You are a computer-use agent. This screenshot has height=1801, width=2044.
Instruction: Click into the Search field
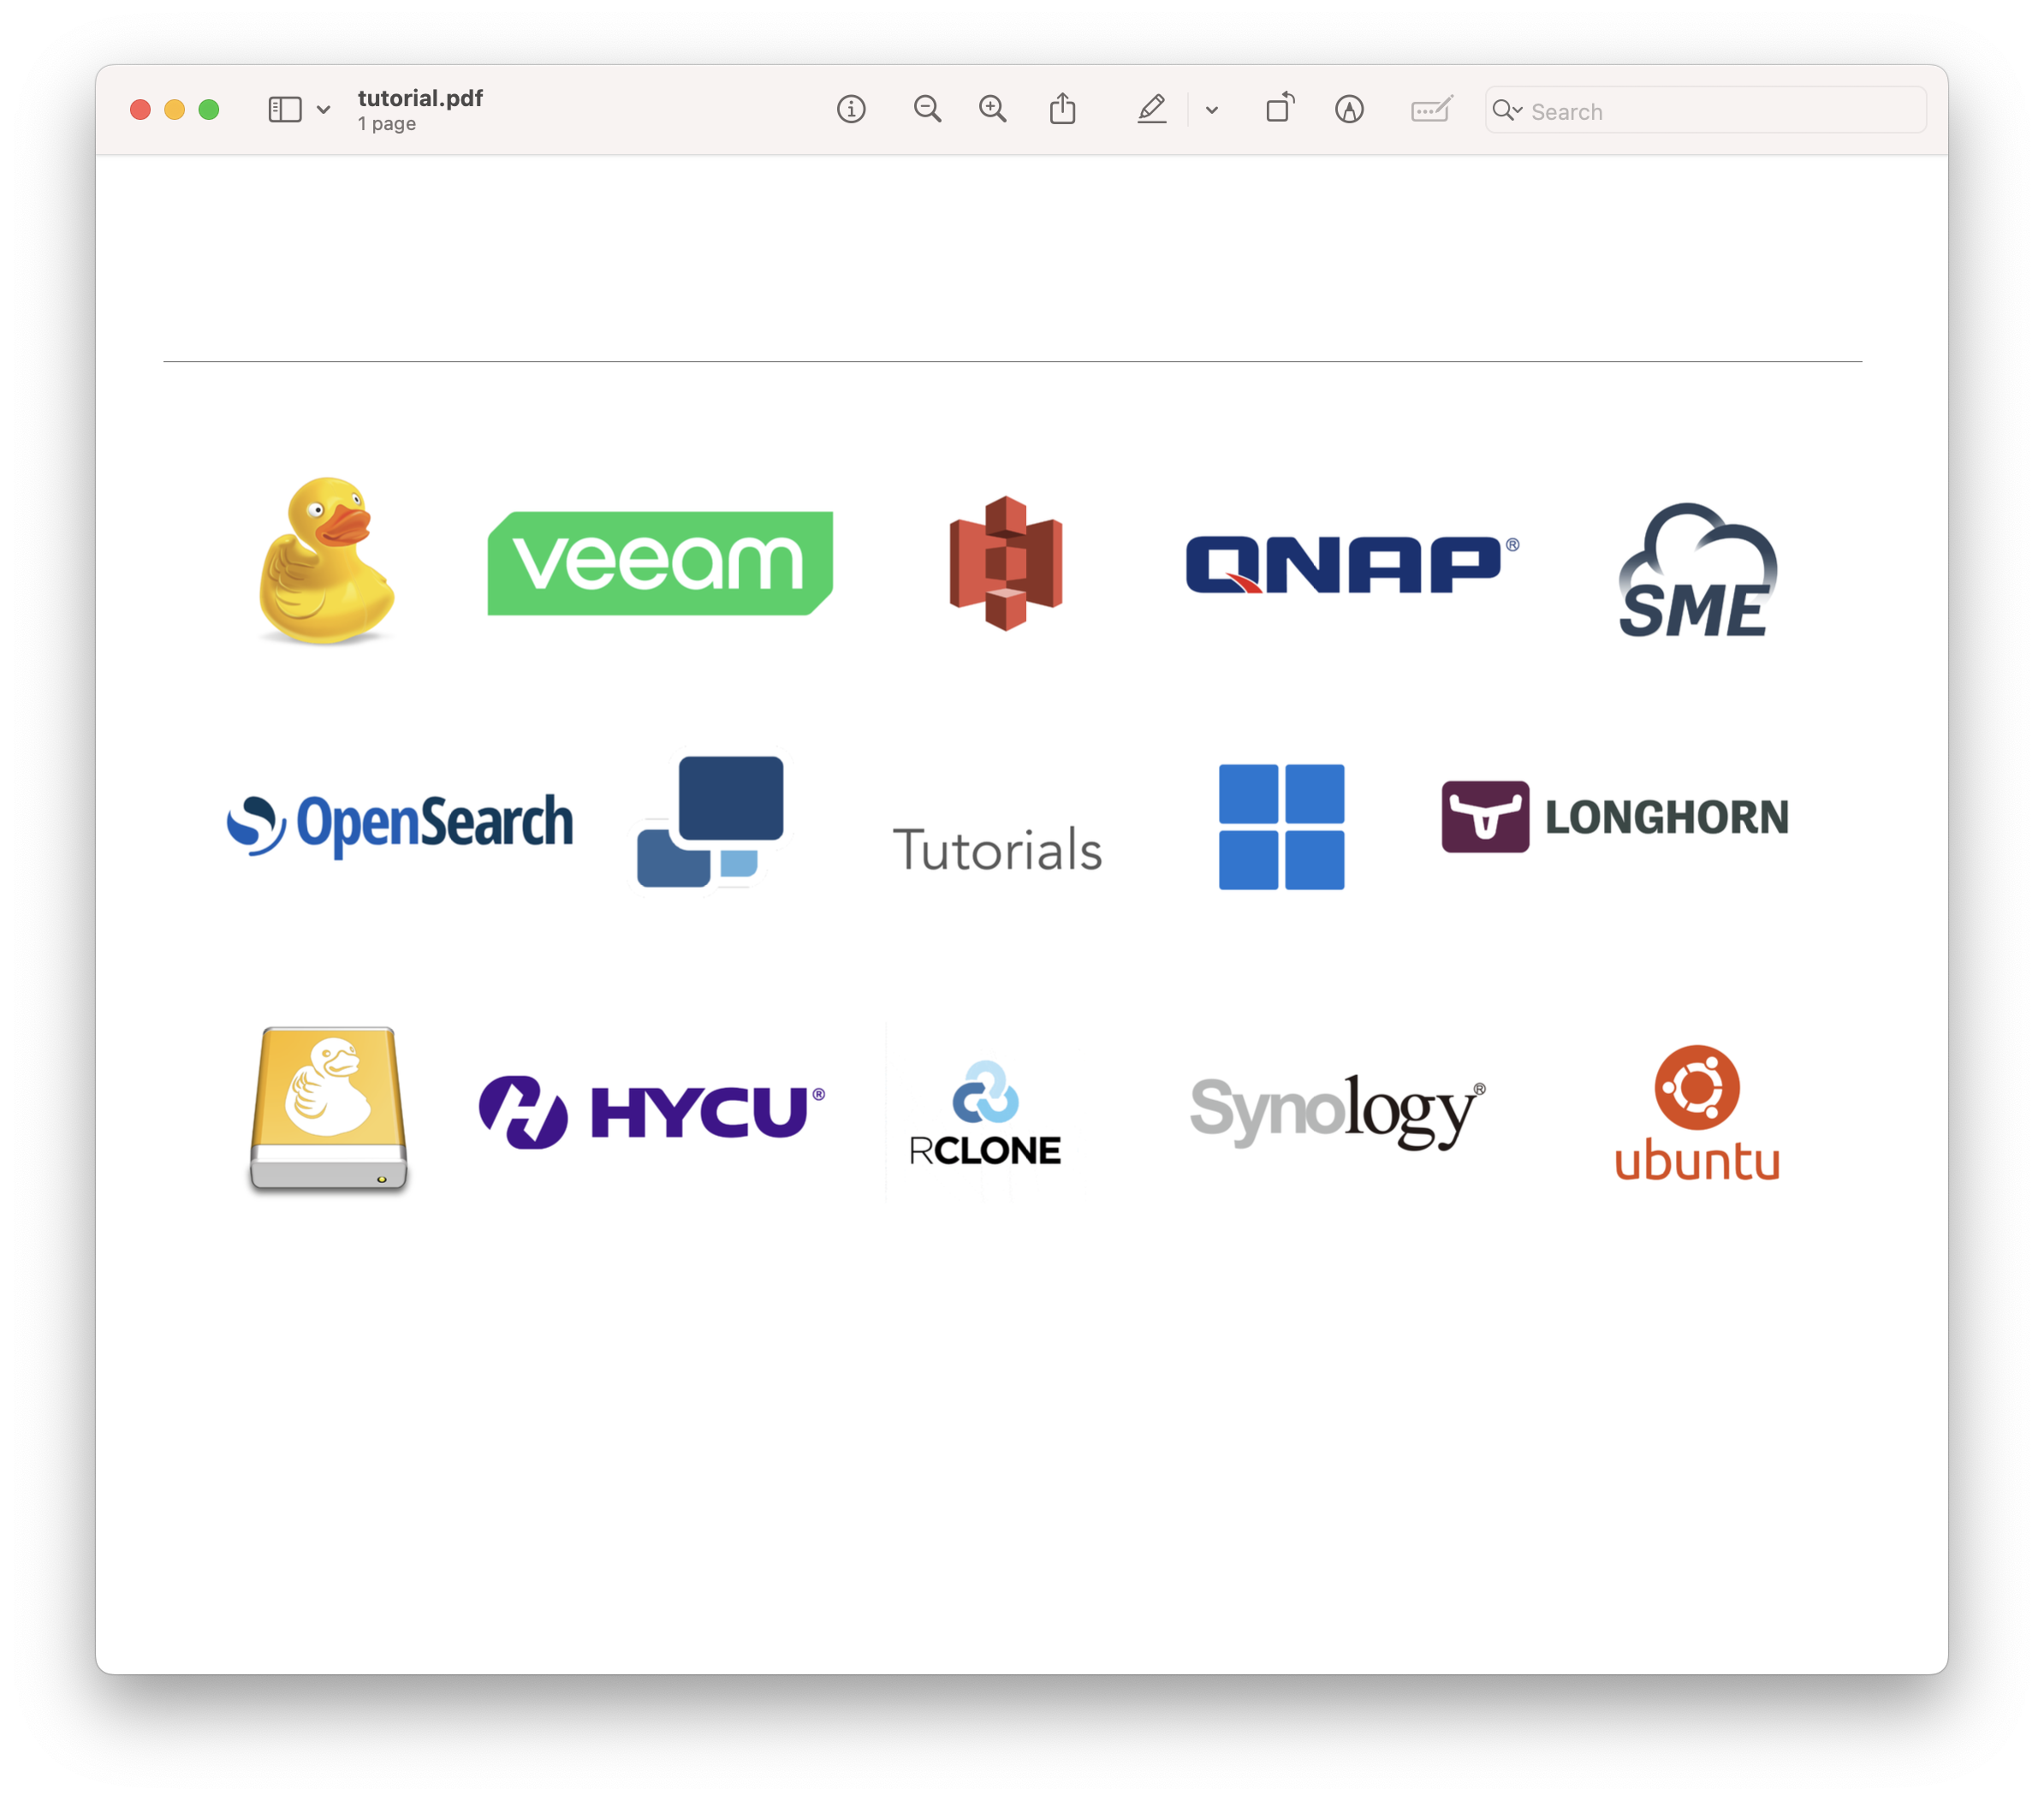[1705, 110]
